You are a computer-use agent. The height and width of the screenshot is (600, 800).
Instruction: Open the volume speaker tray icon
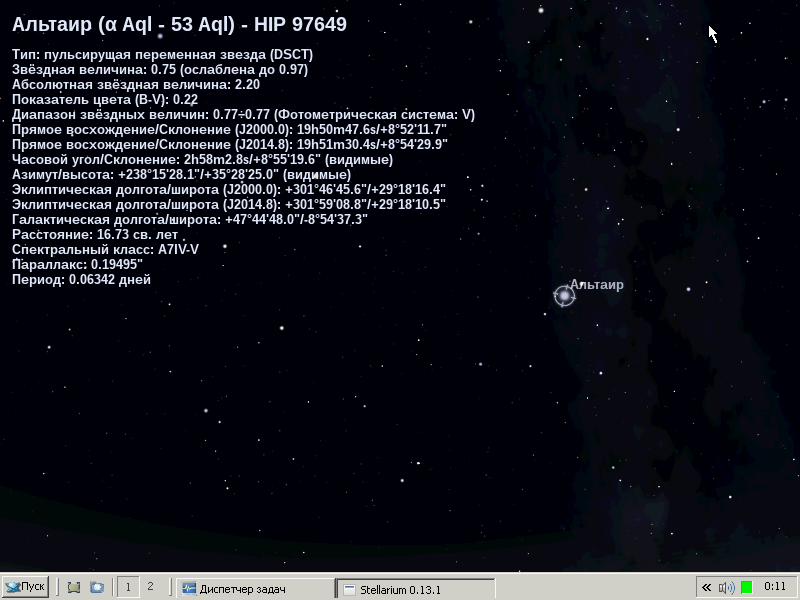(727, 588)
